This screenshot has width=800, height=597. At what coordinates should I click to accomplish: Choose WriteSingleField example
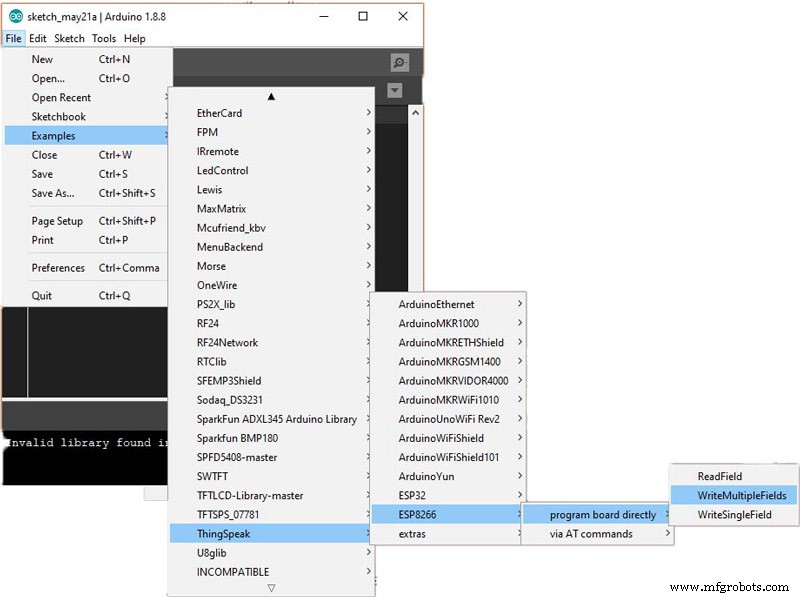tap(734, 514)
